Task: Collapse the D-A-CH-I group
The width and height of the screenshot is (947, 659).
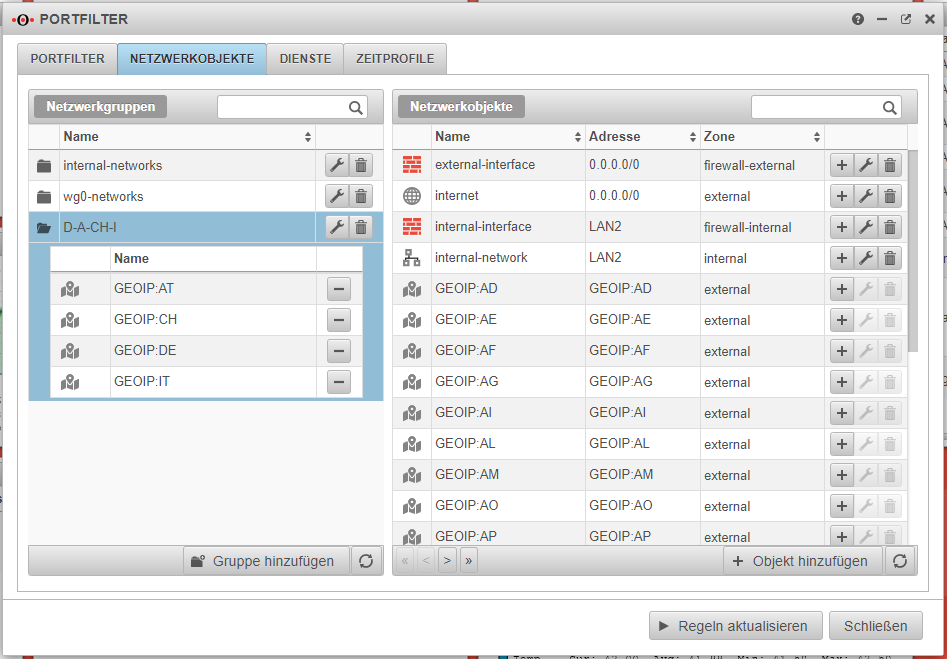Action: (44, 228)
